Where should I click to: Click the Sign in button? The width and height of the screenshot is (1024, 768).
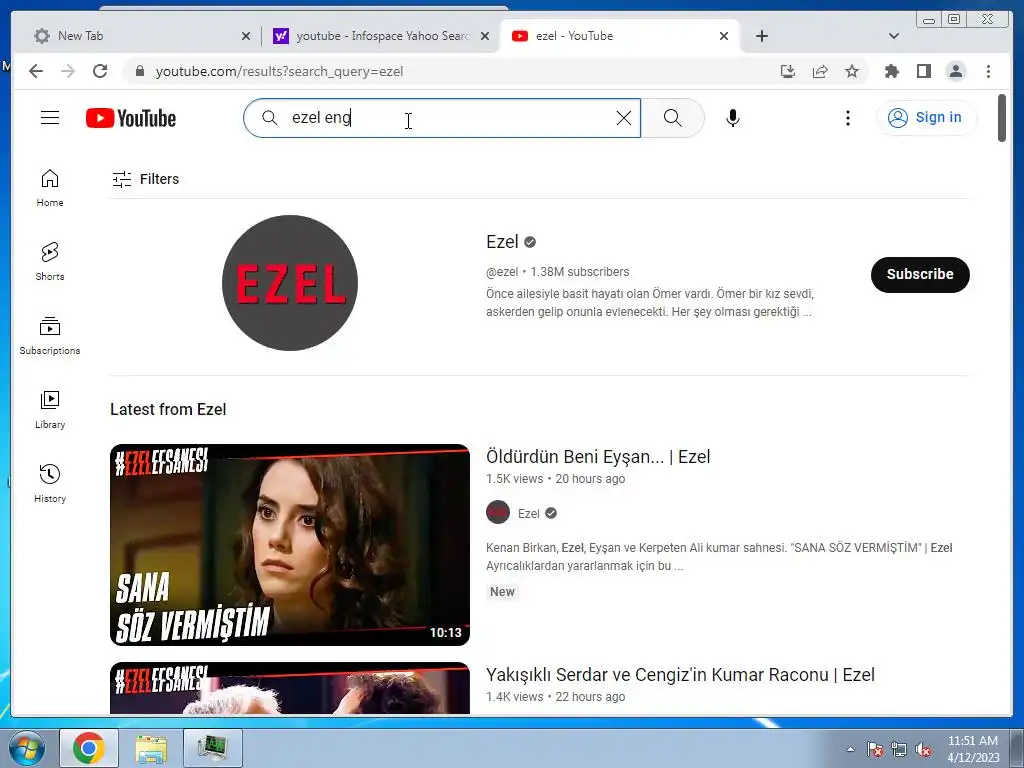pyautogui.click(x=925, y=118)
